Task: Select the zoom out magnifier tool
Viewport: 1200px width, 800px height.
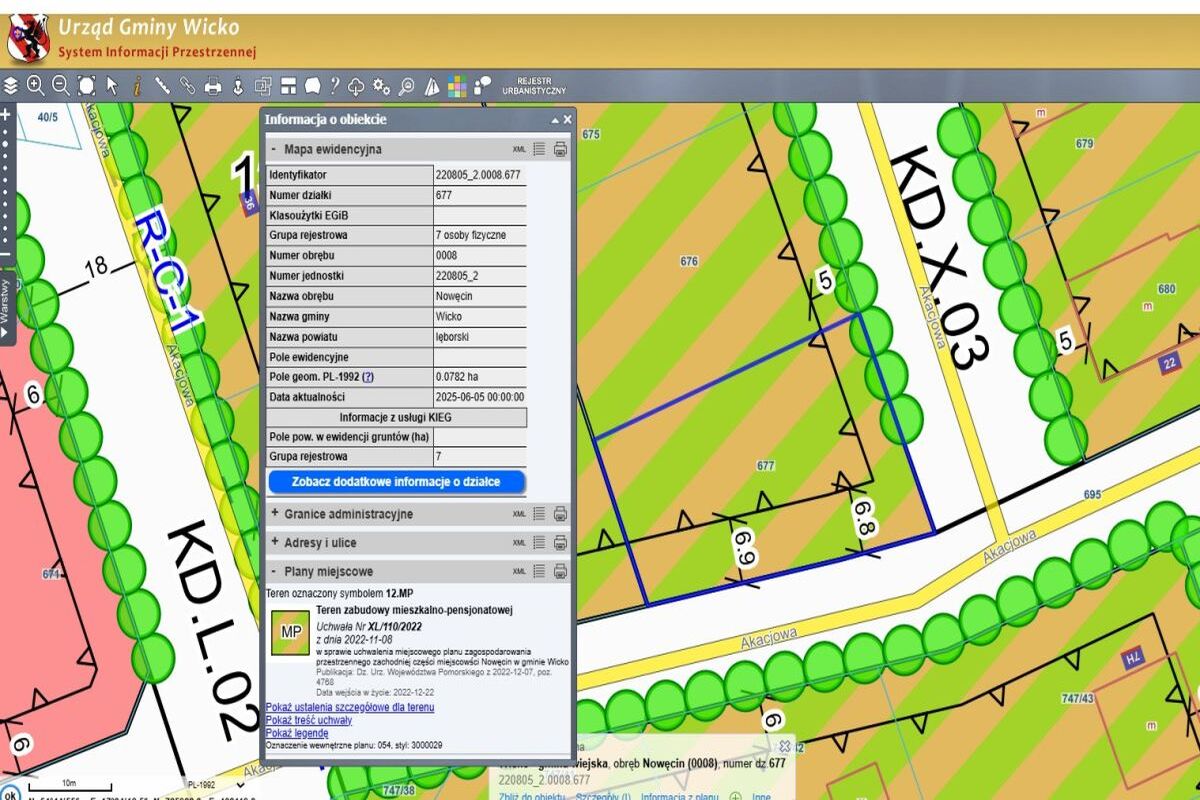Action: tap(61, 86)
